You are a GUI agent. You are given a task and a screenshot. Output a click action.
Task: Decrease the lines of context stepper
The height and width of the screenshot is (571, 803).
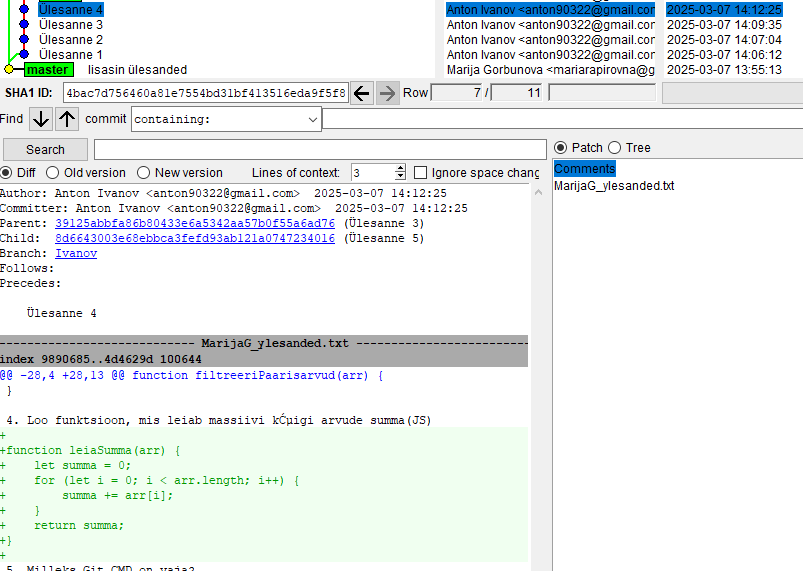point(400,176)
